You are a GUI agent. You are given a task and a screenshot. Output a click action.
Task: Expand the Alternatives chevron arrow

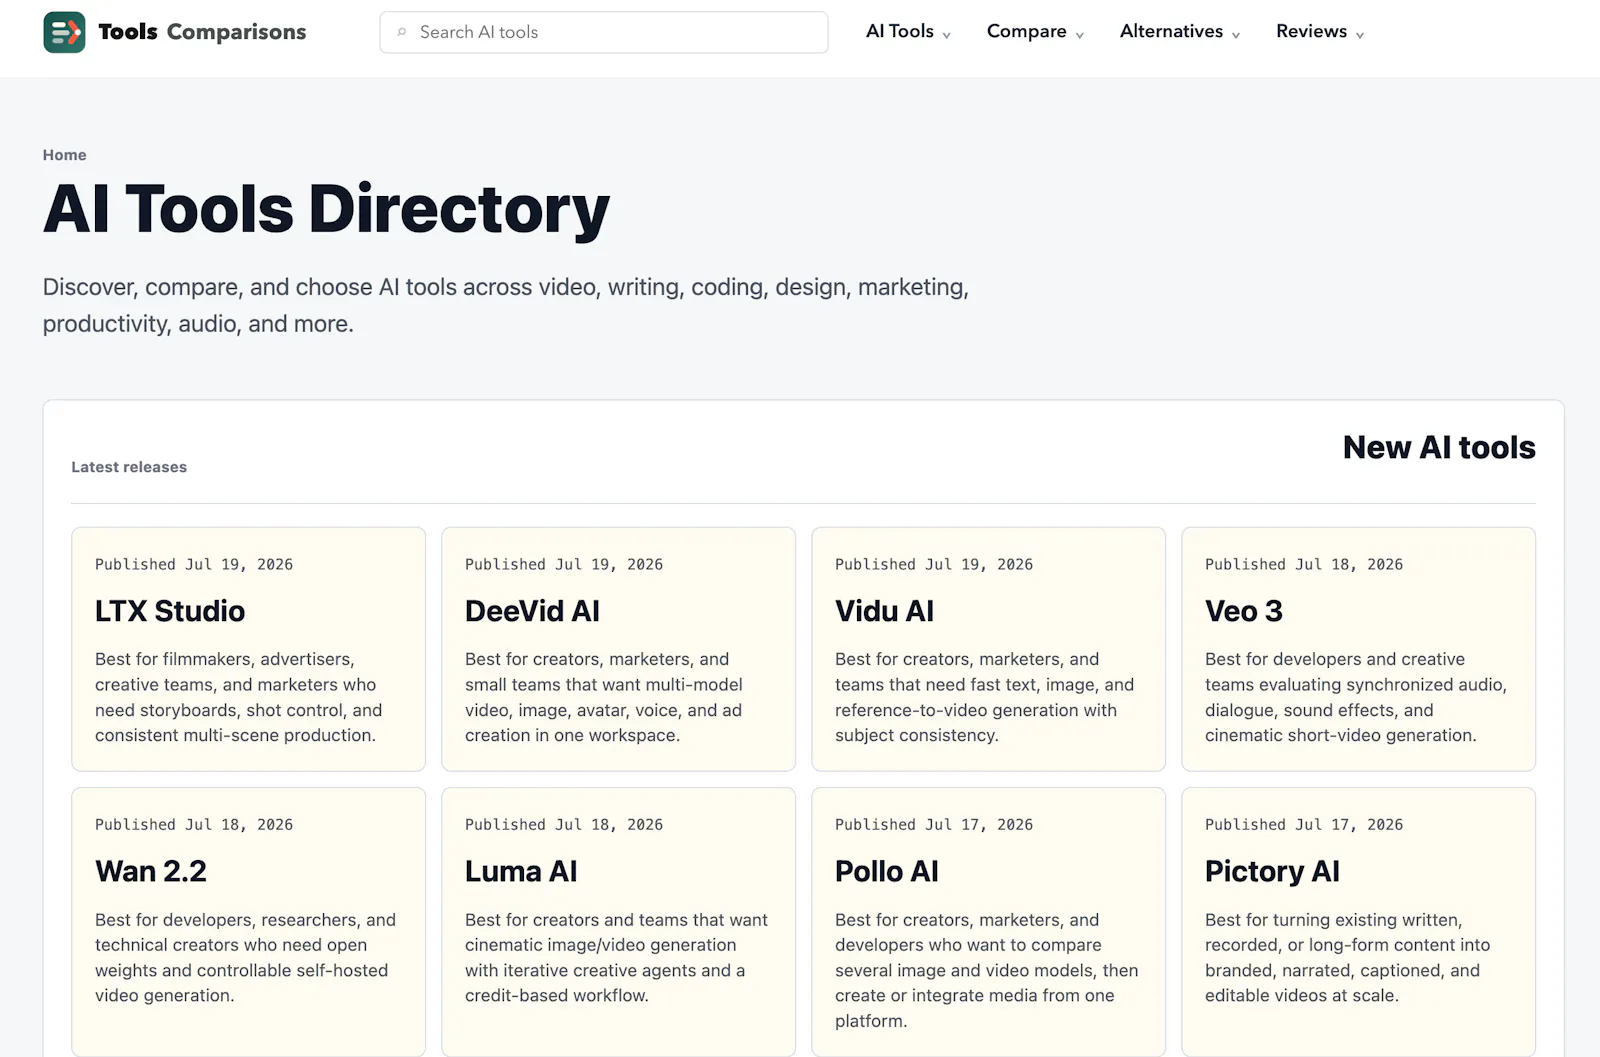(1236, 35)
